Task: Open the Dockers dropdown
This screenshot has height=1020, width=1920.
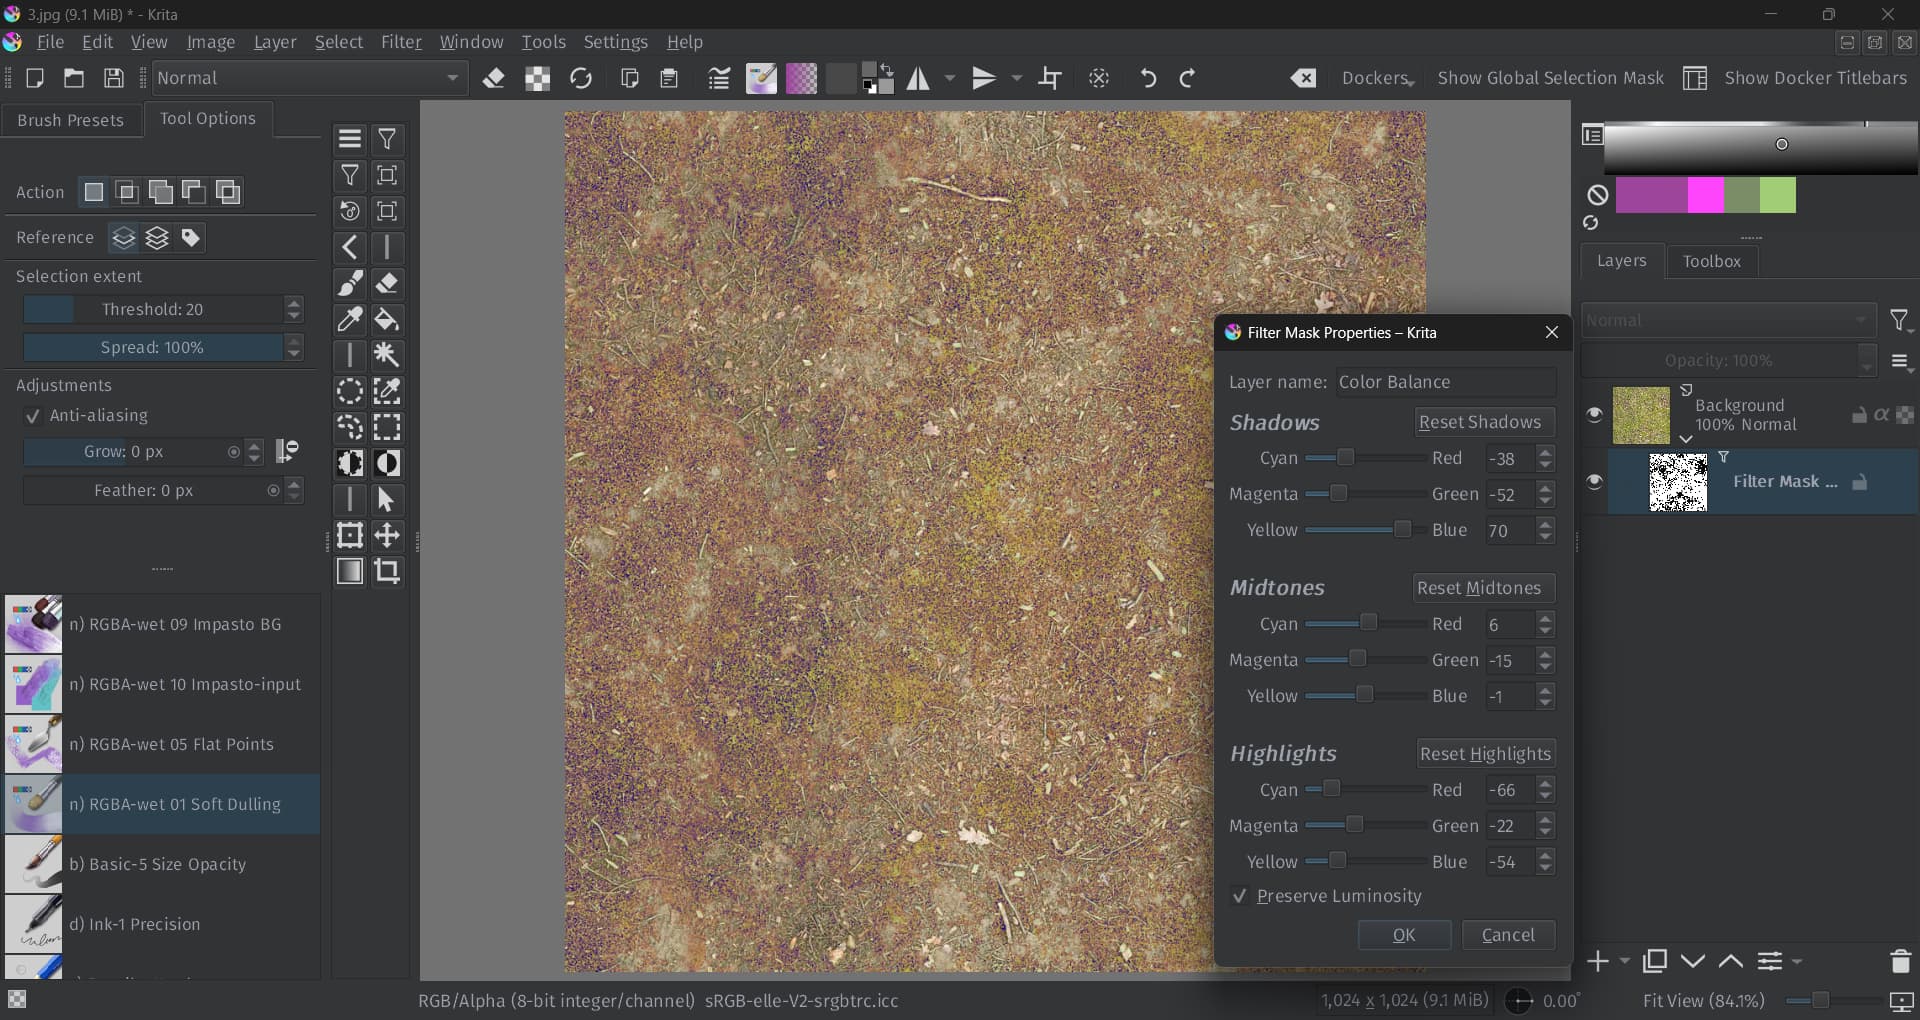Action: pos(1377,78)
